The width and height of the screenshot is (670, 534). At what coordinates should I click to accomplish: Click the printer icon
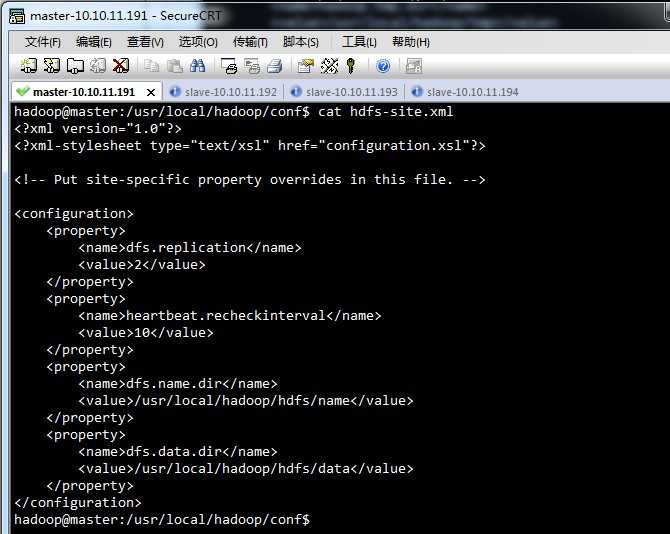275,66
